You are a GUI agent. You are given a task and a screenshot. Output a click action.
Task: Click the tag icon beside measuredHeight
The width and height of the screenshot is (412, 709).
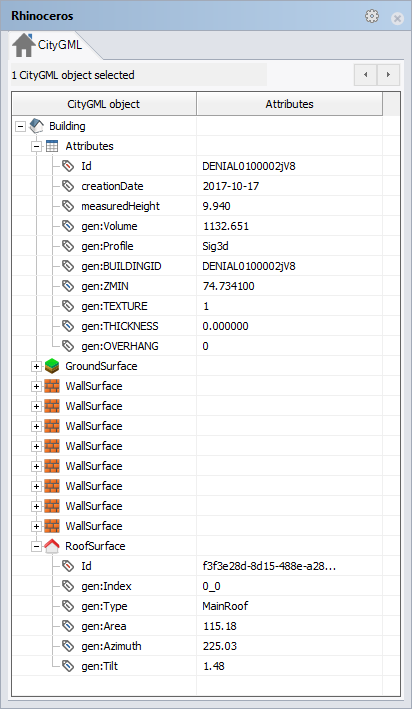(x=68, y=206)
